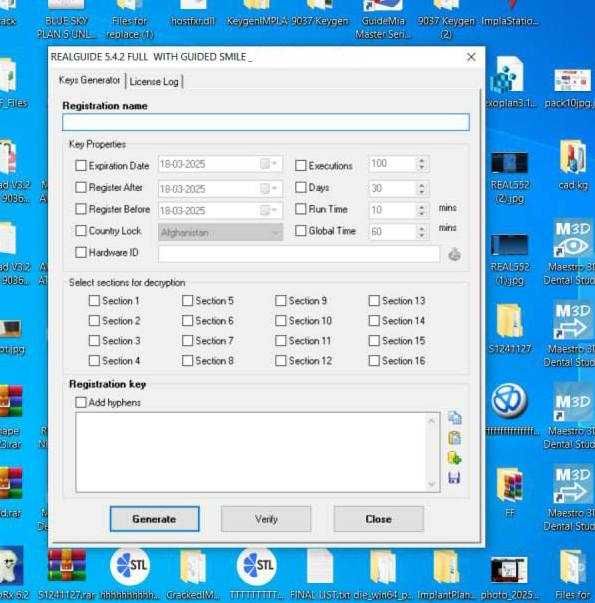Click the Hardware ID text field
The height and width of the screenshot is (603, 595).
click(299, 254)
